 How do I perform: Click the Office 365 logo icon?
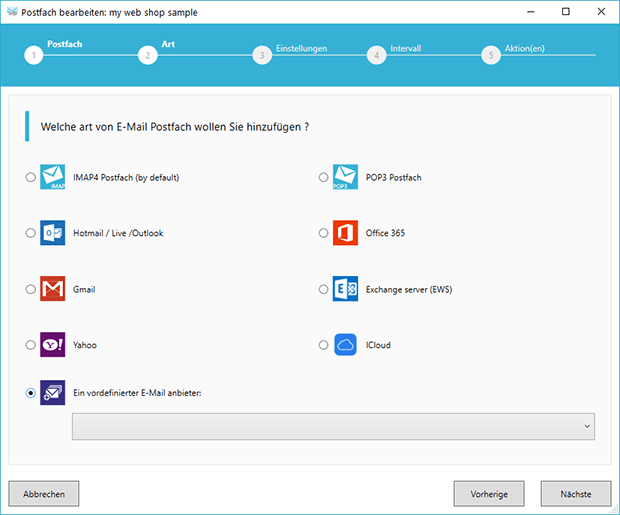pyautogui.click(x=345, y=233)
